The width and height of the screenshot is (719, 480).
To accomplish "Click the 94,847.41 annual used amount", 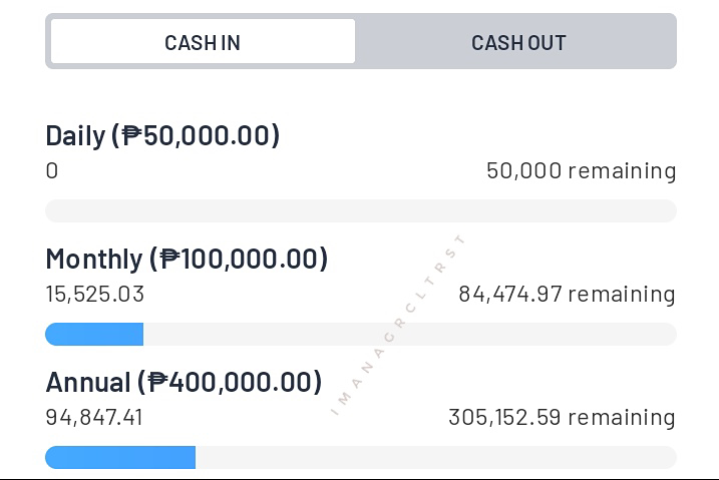I will (x=94, y=417).
